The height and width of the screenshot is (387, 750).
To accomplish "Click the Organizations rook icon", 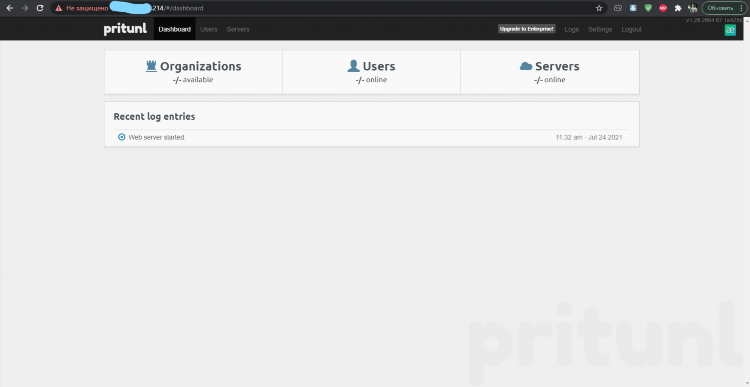I will point(152,66).
